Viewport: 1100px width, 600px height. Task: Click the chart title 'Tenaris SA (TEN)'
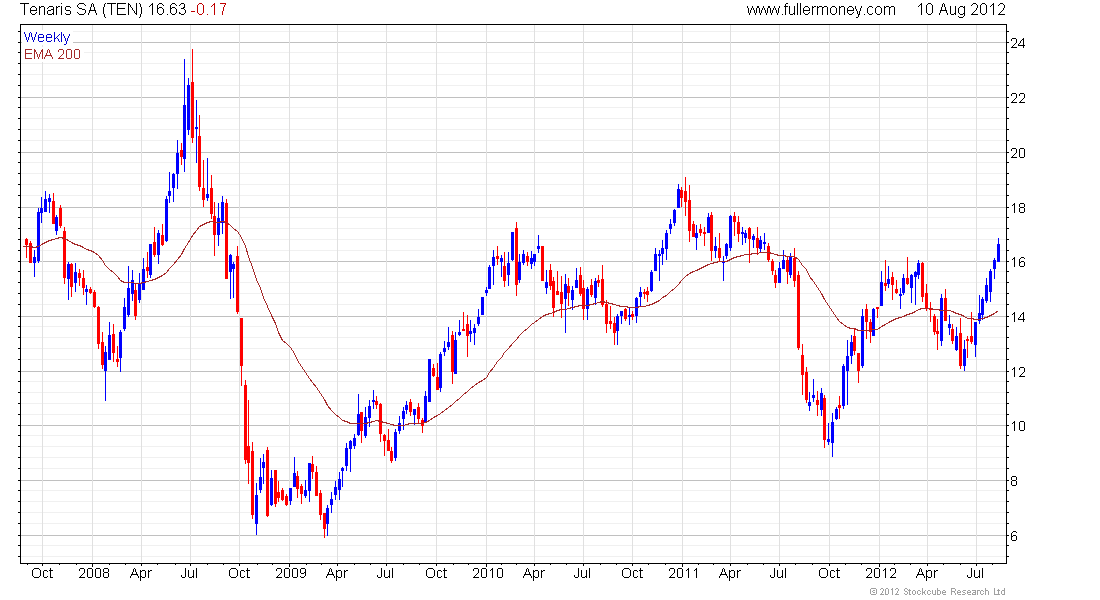pyautogui.click(x=81, y=10)
